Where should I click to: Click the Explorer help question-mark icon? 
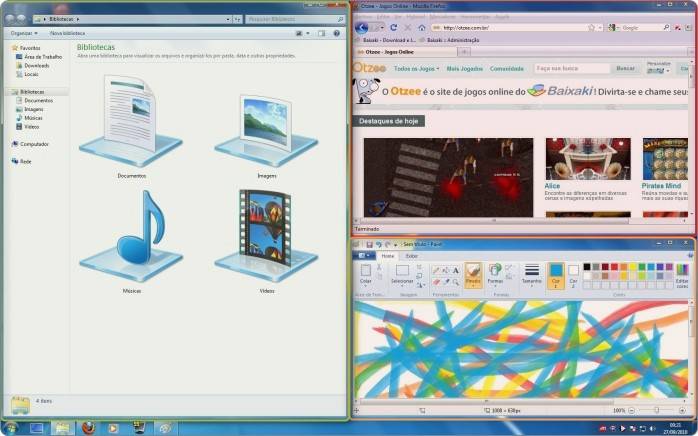point(337,33)
